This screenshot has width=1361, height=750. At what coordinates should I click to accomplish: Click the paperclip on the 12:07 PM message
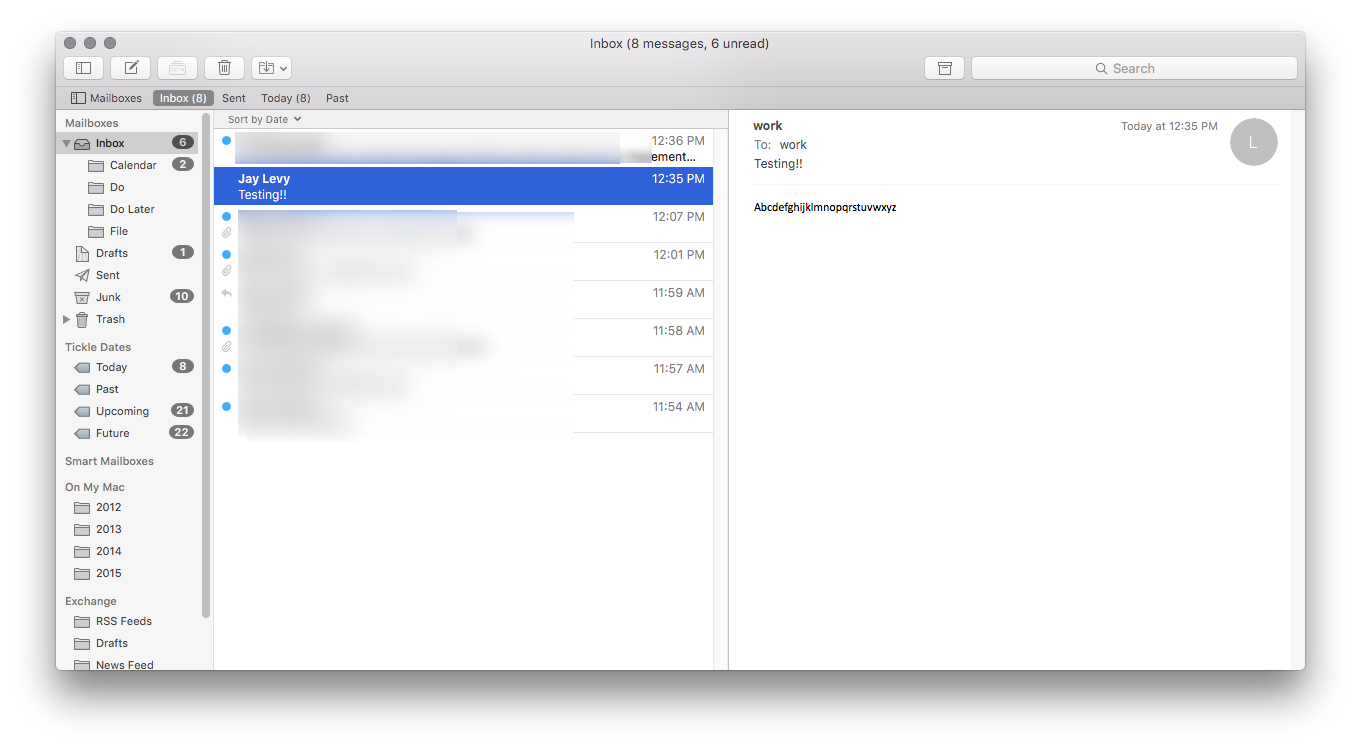click(x=226, y=231)
